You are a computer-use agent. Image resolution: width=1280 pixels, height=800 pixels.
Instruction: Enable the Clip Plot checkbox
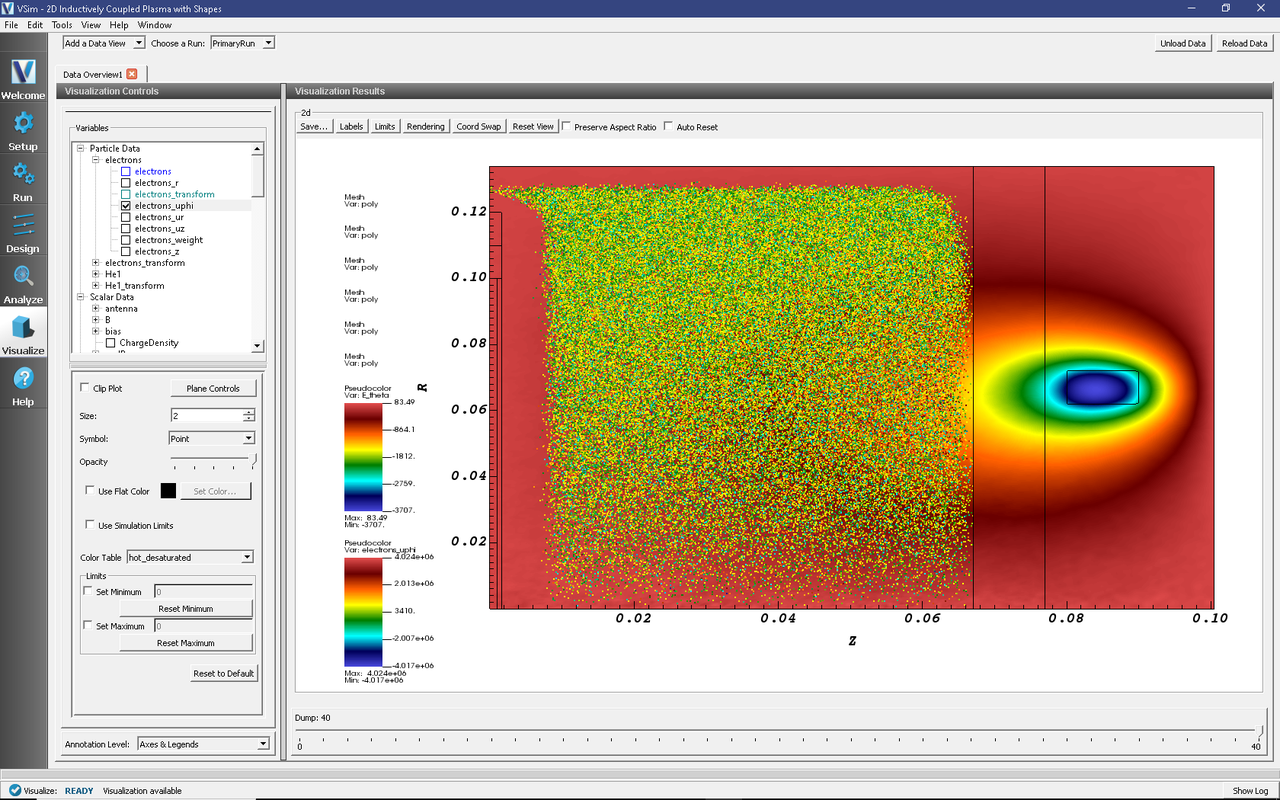point(85,388)
